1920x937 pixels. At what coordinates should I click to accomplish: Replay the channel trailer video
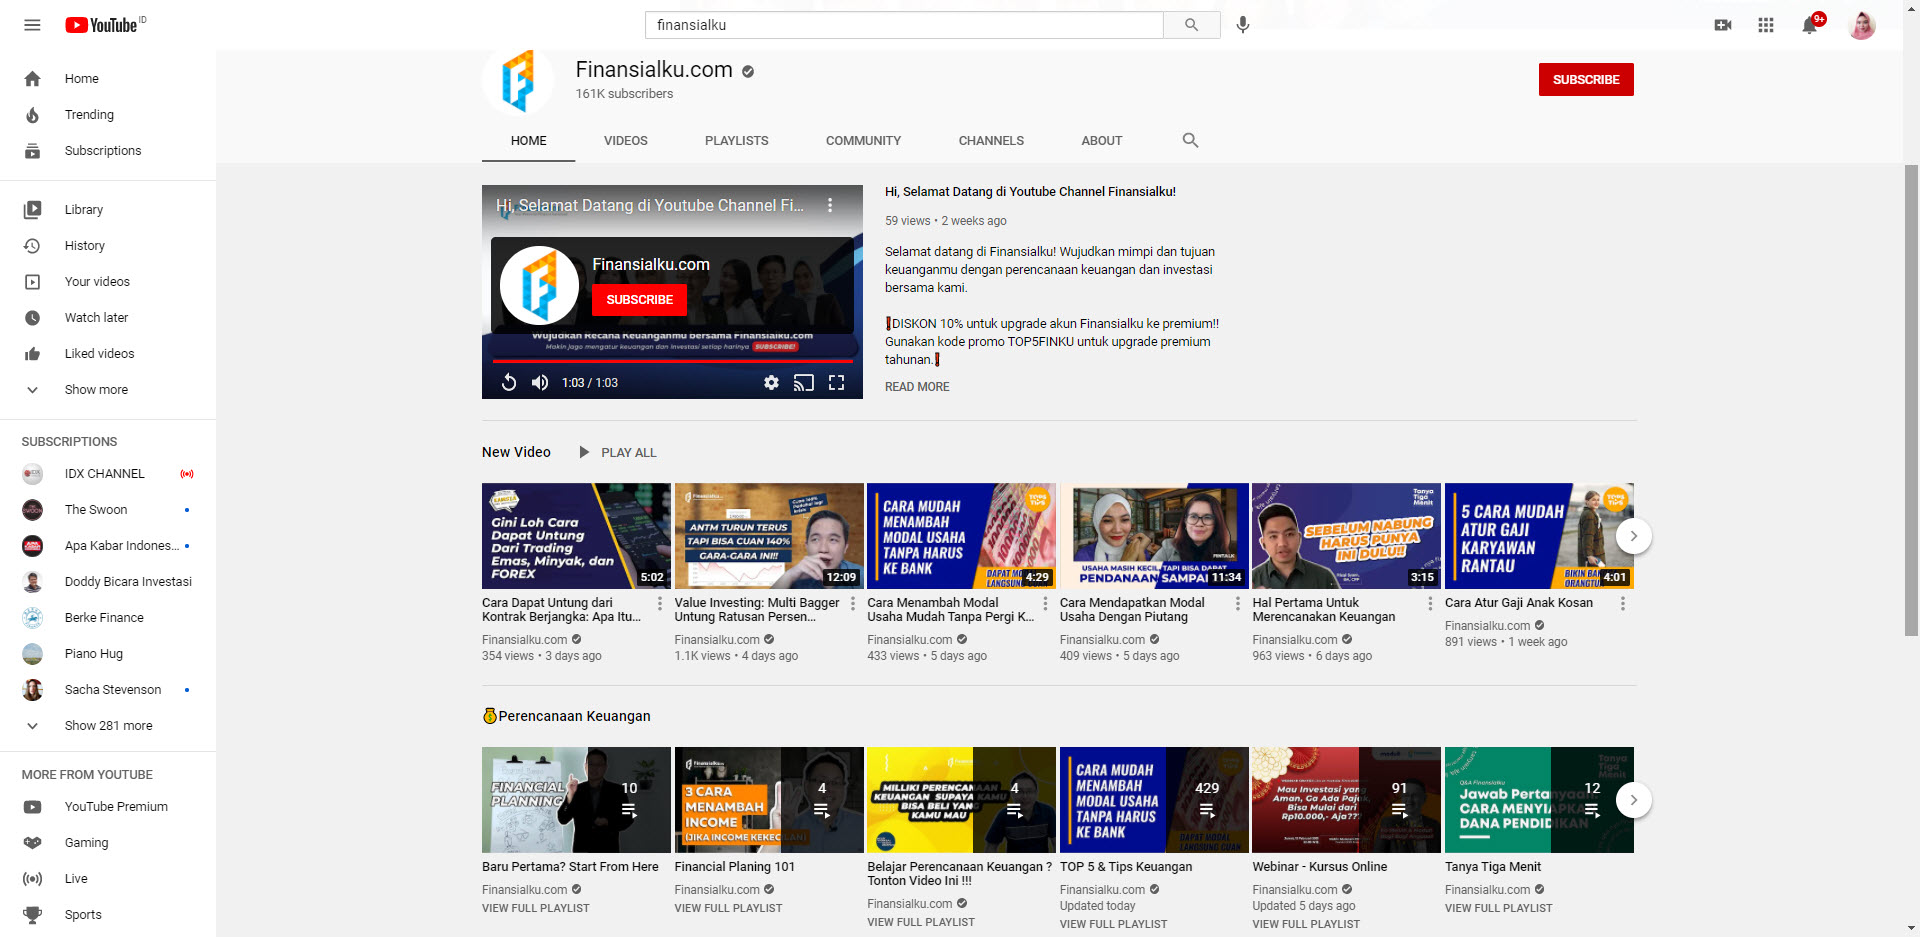point(508,382)
